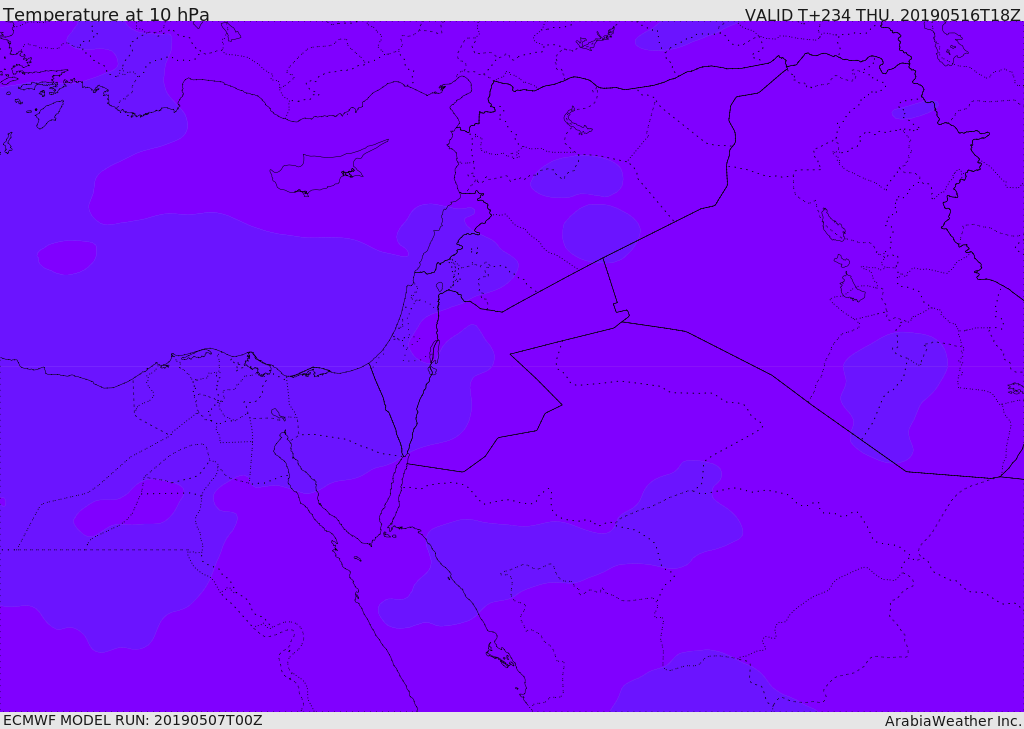Click the 'VALID T+234 THU. 20190516T18Z' timestamp
Screen dimensions: 1024x729
tap(882, 14)
